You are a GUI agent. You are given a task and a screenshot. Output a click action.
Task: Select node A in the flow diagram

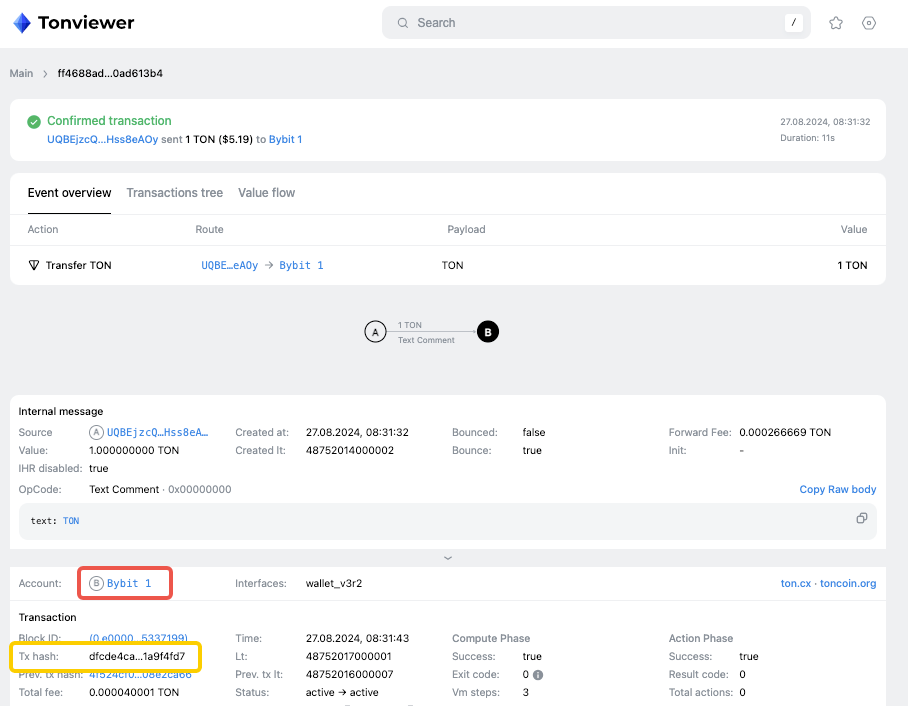375,332
